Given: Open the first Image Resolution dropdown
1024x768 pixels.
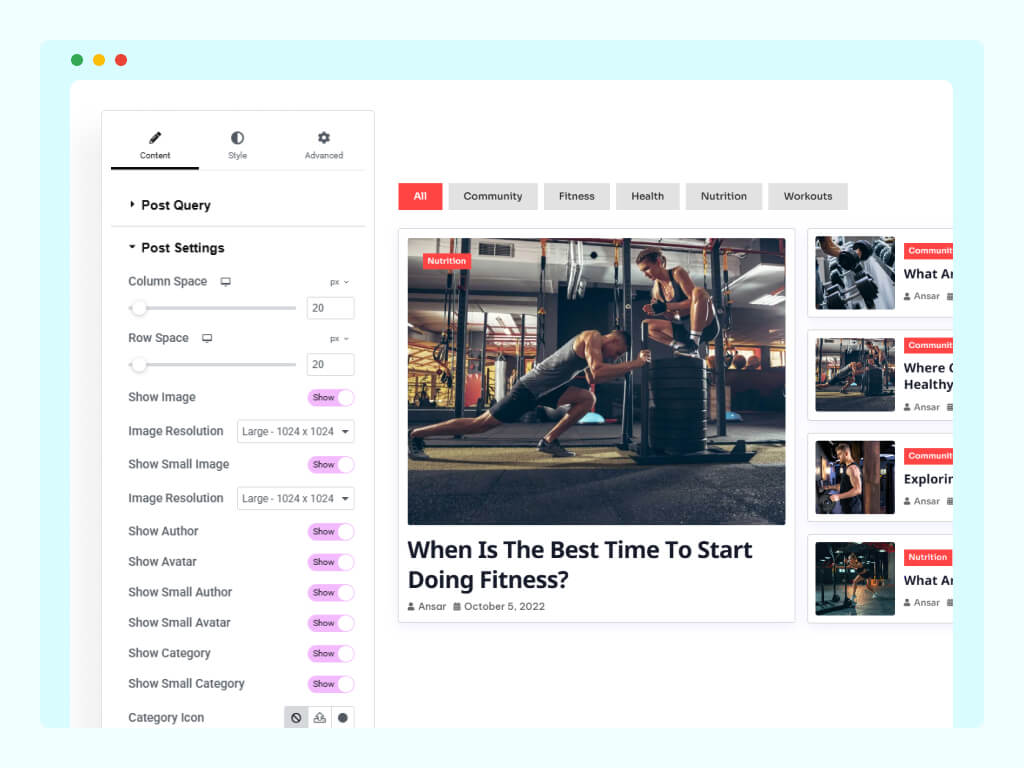Looking at the screenshot, I should (295, 431).
